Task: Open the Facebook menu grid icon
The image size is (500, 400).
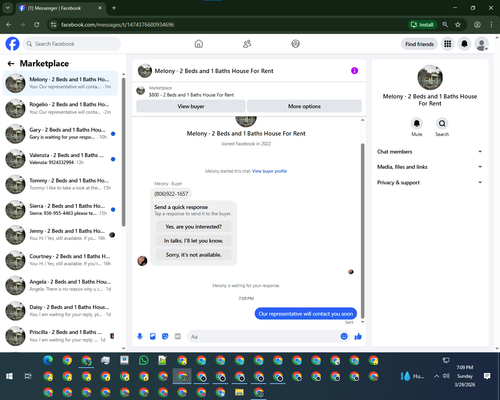Action: [x=448, y=44]
